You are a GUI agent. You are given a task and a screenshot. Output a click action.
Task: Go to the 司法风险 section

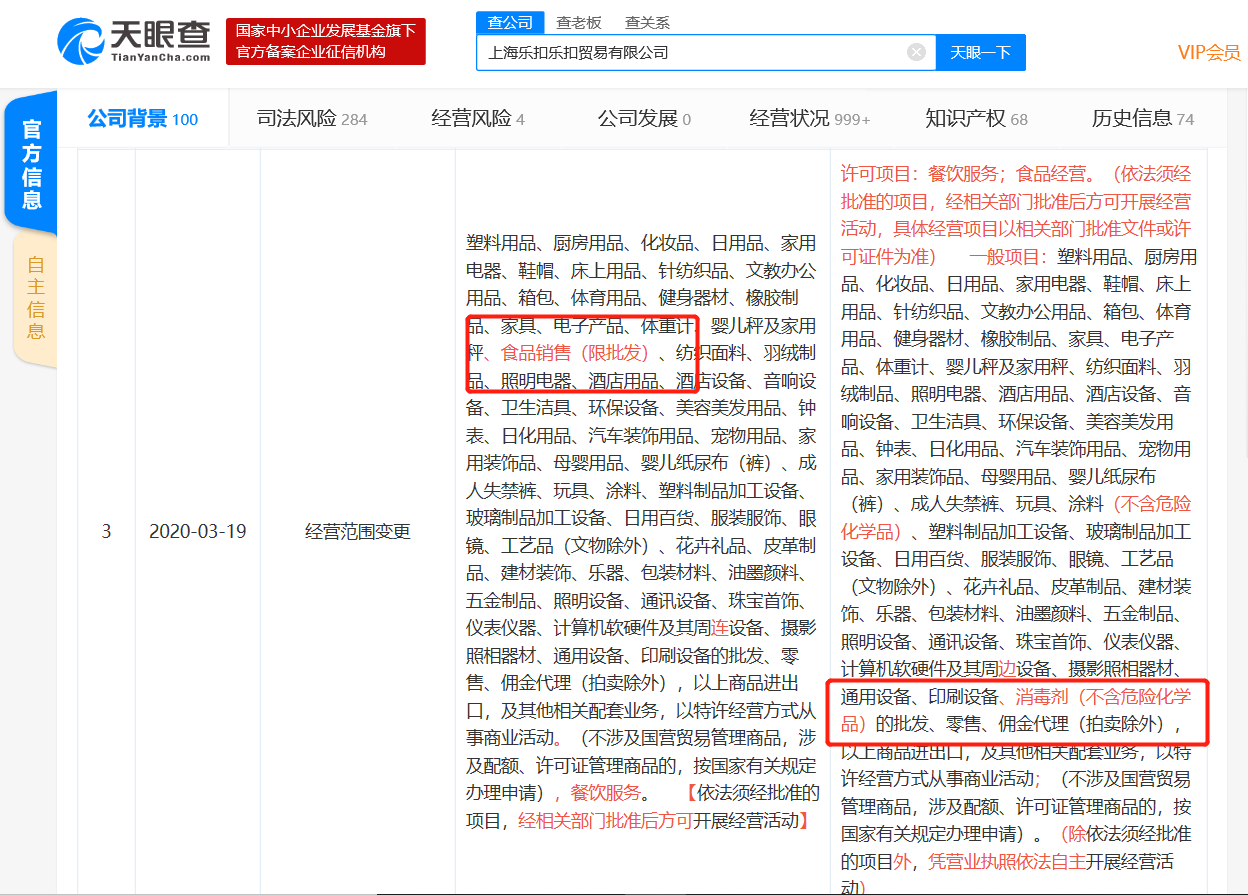(x=312, y=119)
